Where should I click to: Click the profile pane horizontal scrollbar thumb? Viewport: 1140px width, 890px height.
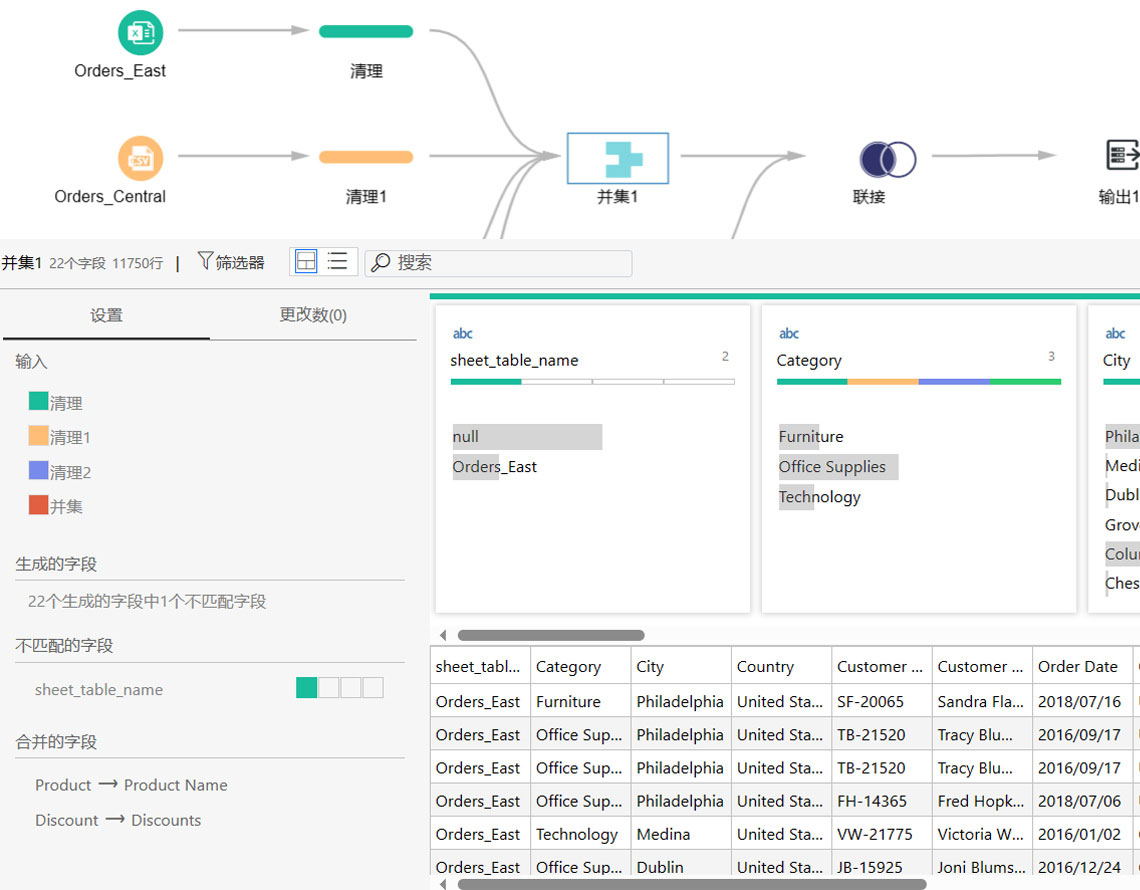click(x=551, y=636)
